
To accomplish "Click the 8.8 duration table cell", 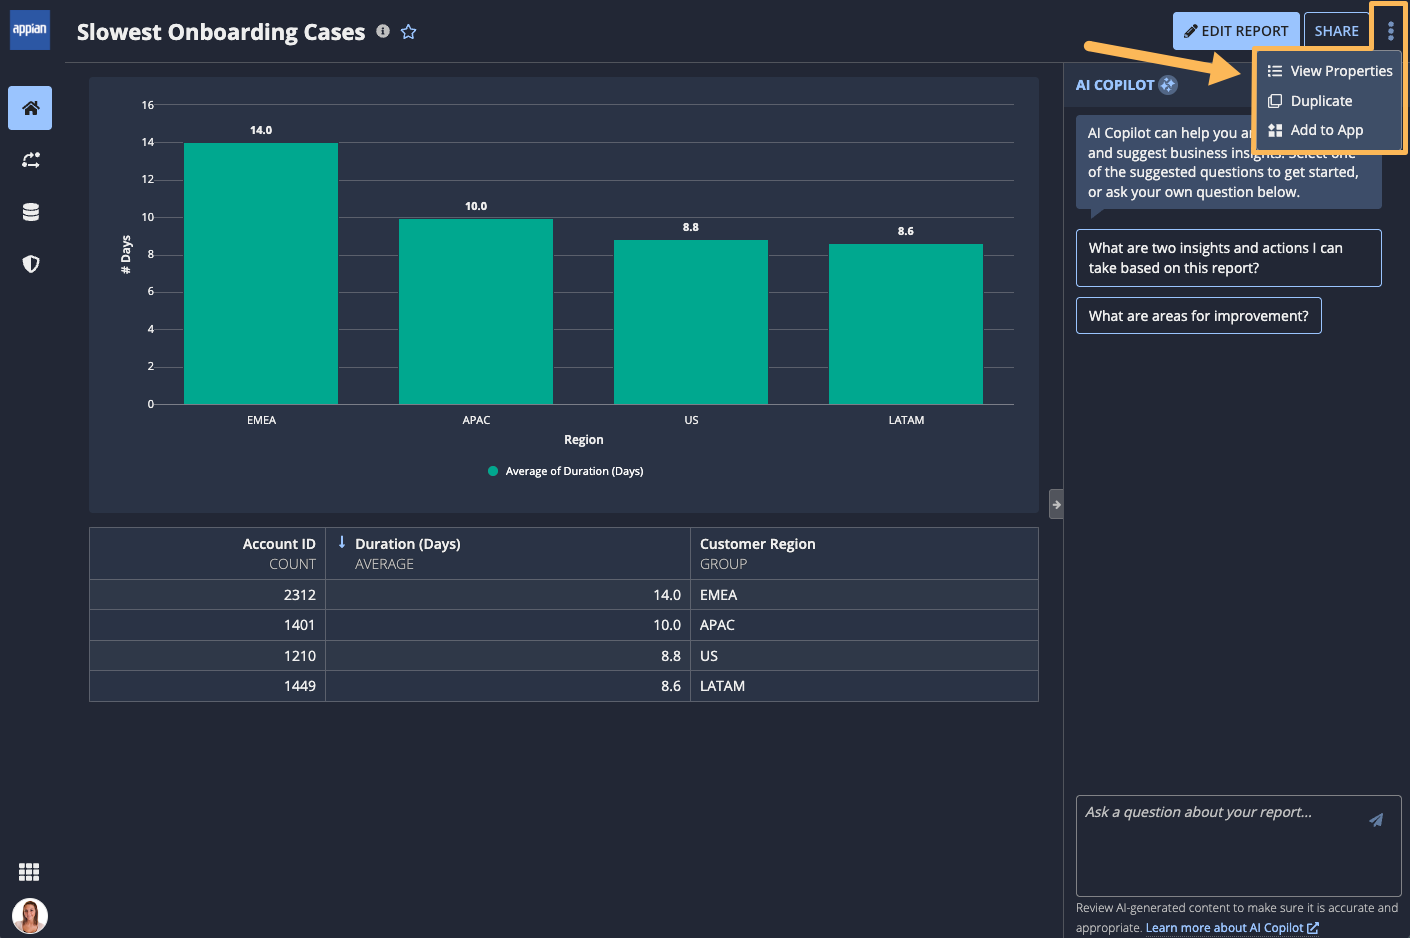I will (508, 656).
